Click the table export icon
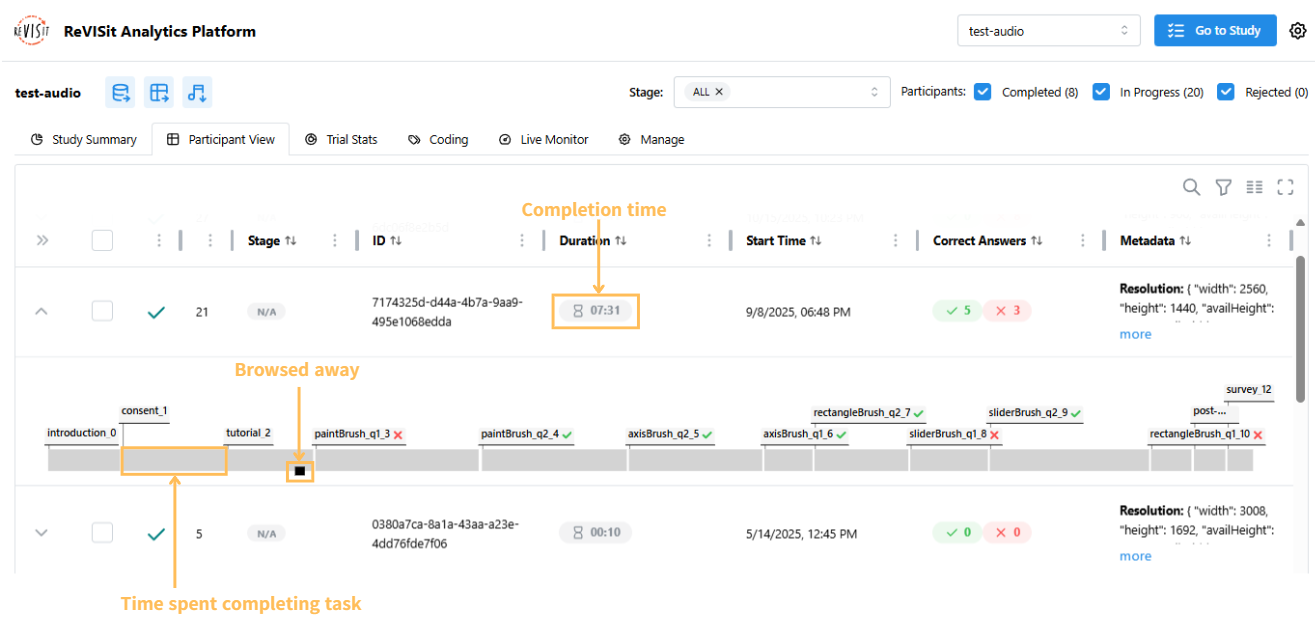The width and height of the screenshot is (1315, 636). tap(159, 93)
